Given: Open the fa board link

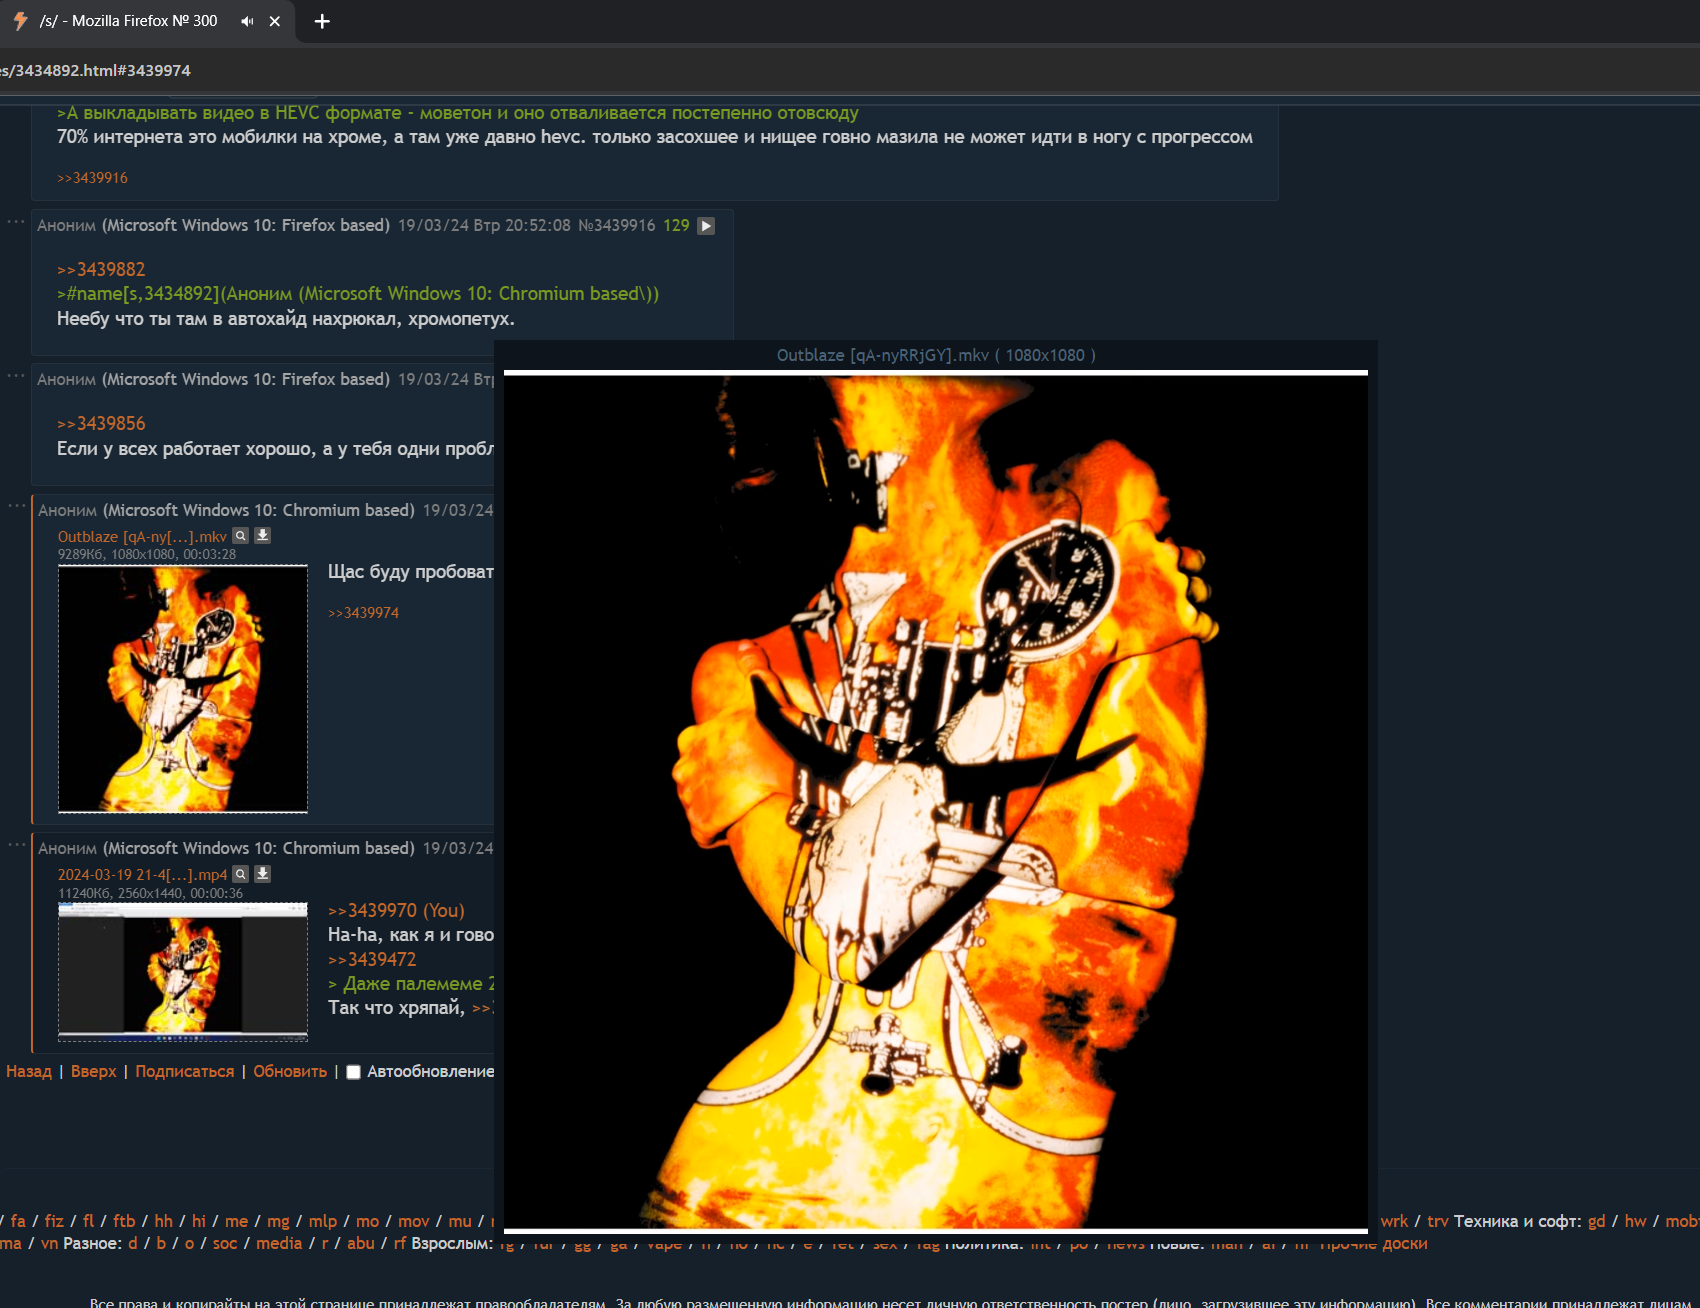Looking at the screenshot, I should 18,1221.
